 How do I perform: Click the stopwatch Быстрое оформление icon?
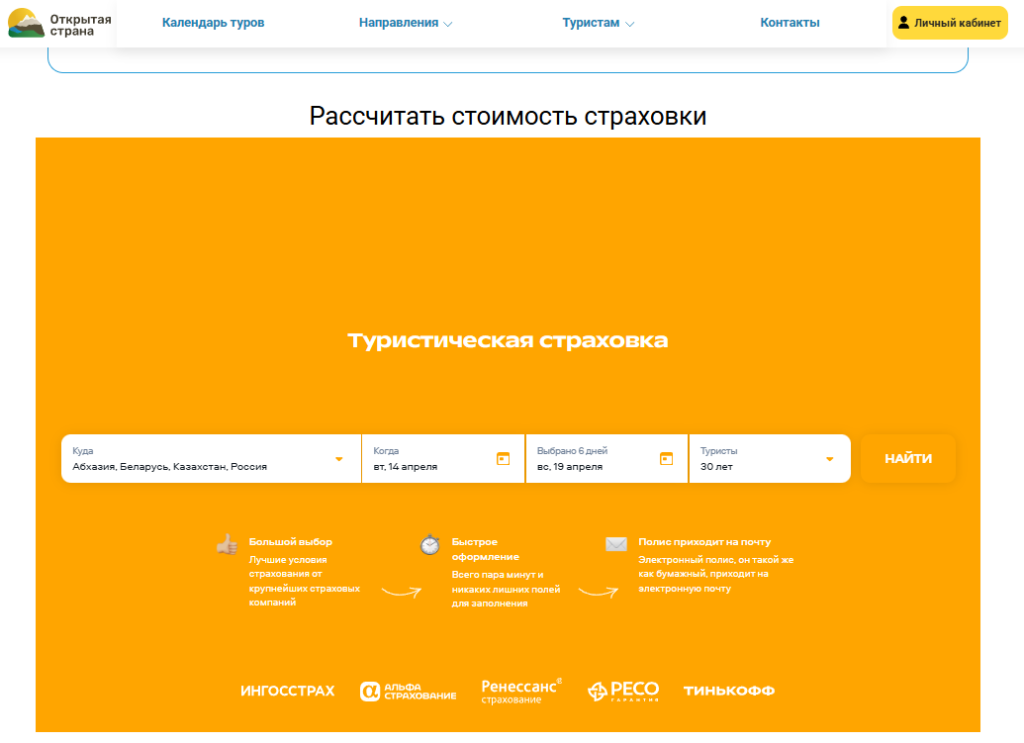click(430, 545)
